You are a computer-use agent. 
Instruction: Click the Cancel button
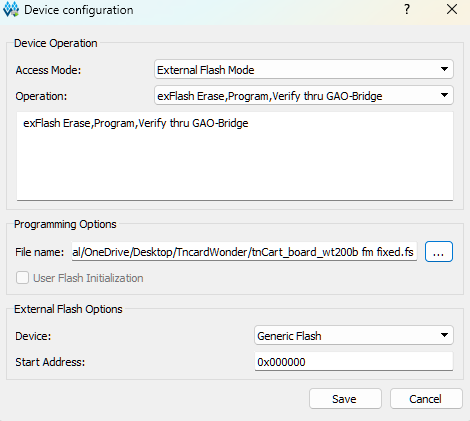426,399
